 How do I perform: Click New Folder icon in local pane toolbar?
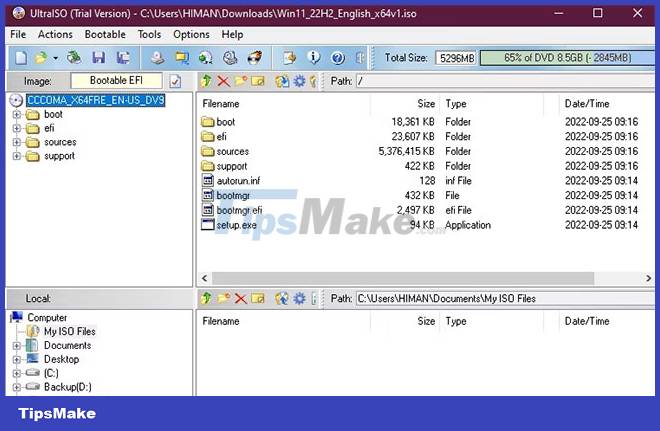click(223, 298)
